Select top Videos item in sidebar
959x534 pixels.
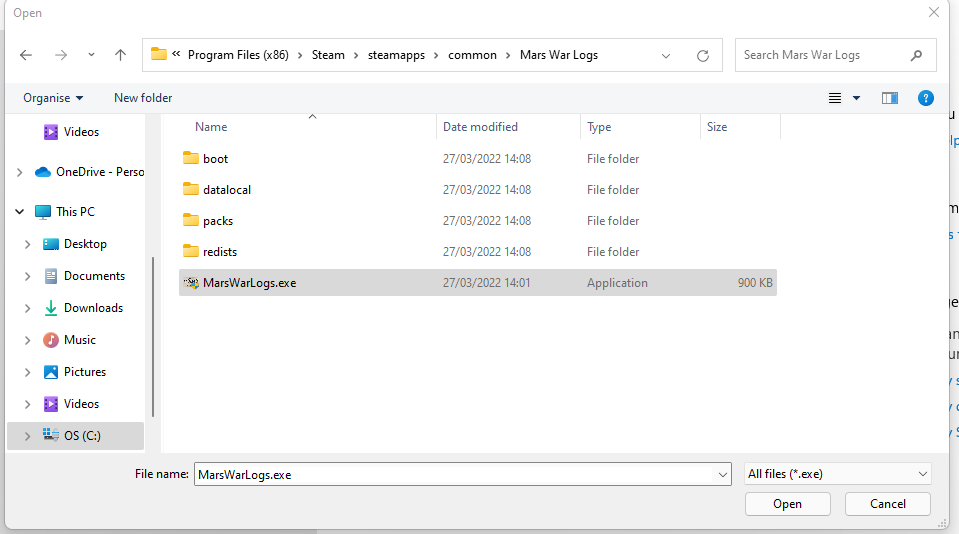pyautogui.click(x=72, y=132)
